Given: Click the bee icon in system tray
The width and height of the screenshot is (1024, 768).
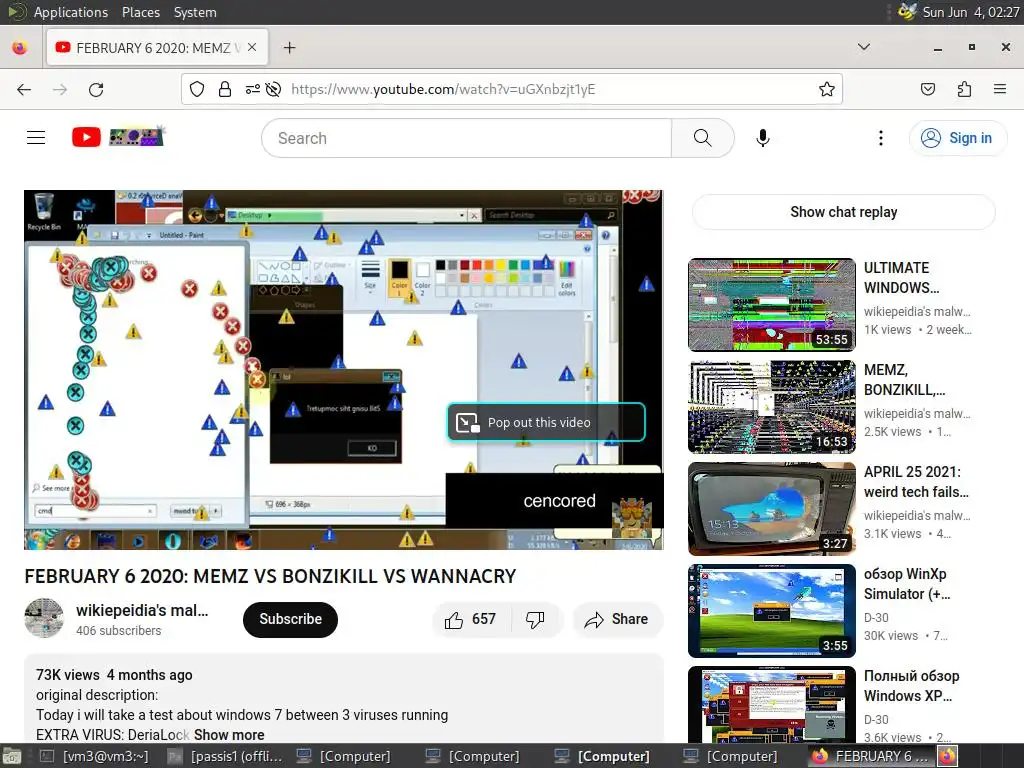Looking at the screenshot, I should 906,12.
